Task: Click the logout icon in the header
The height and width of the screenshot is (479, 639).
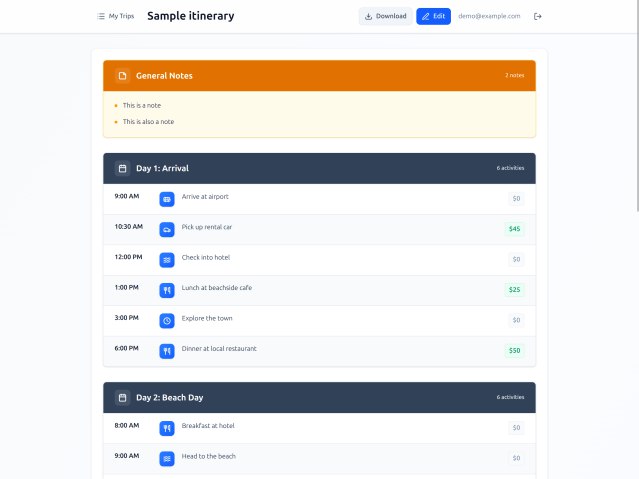Action: 538,16
